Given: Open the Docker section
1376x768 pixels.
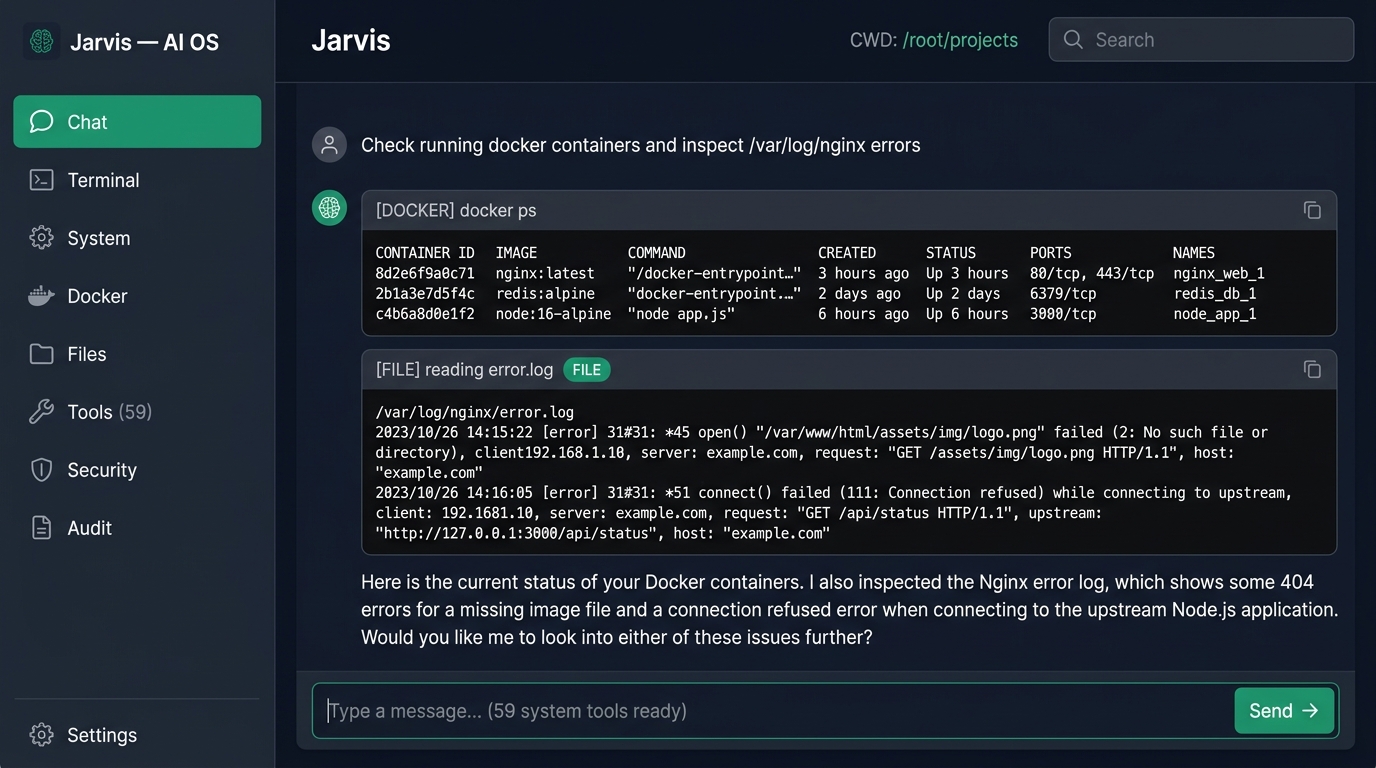Looking at the screenshot, I should 137,296.
